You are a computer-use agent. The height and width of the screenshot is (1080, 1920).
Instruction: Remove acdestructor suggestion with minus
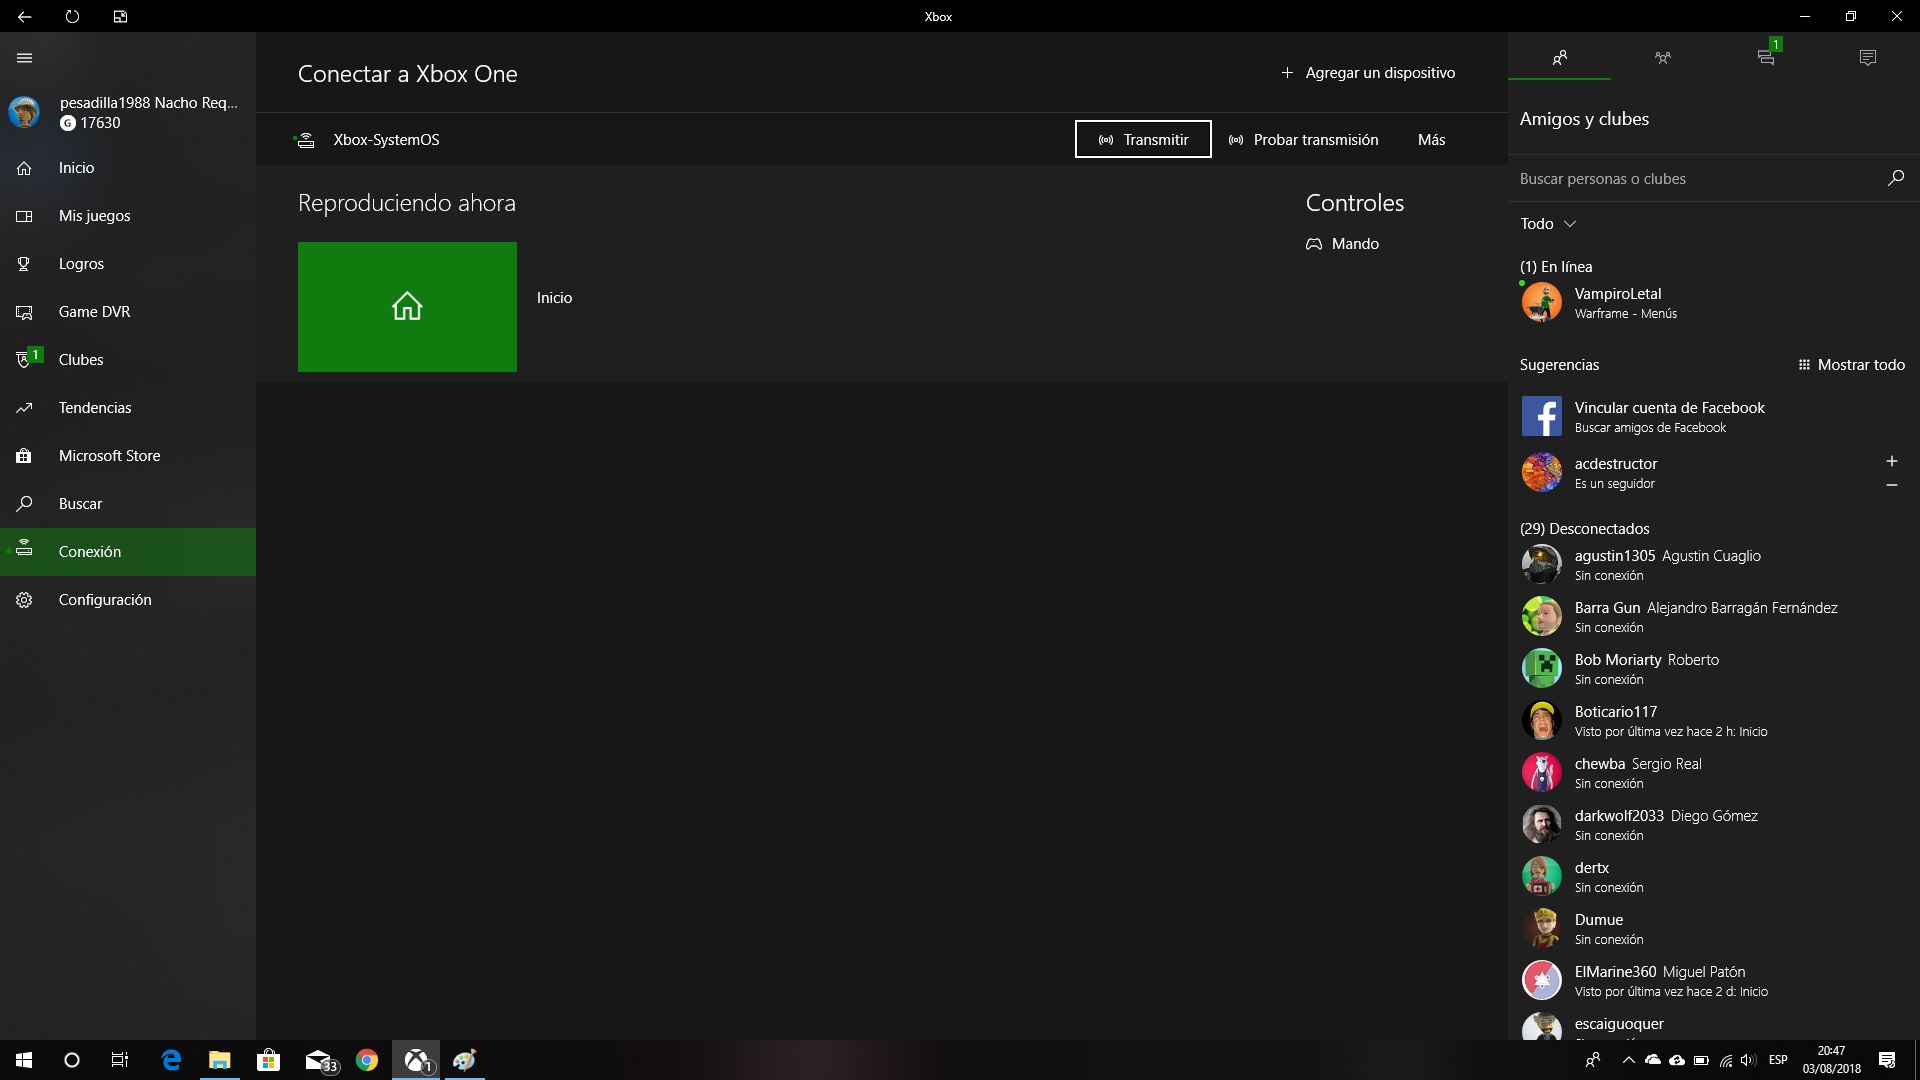1891,485
